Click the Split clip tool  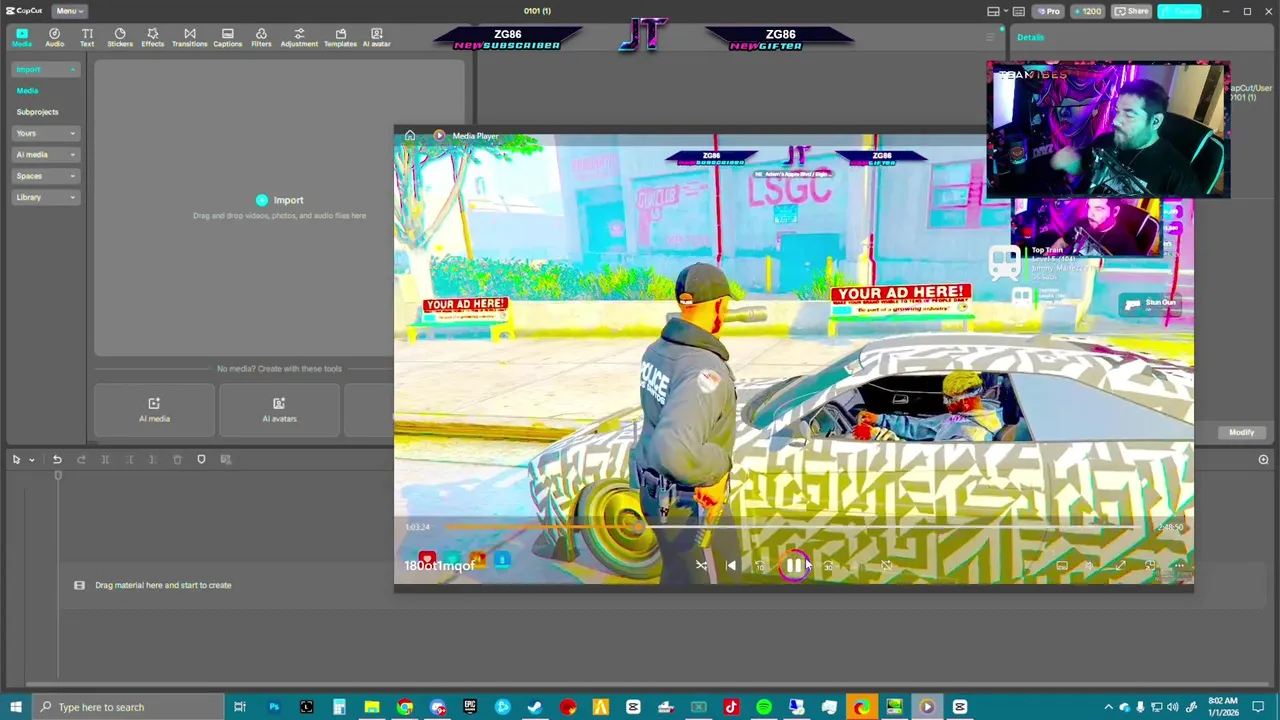105,459
